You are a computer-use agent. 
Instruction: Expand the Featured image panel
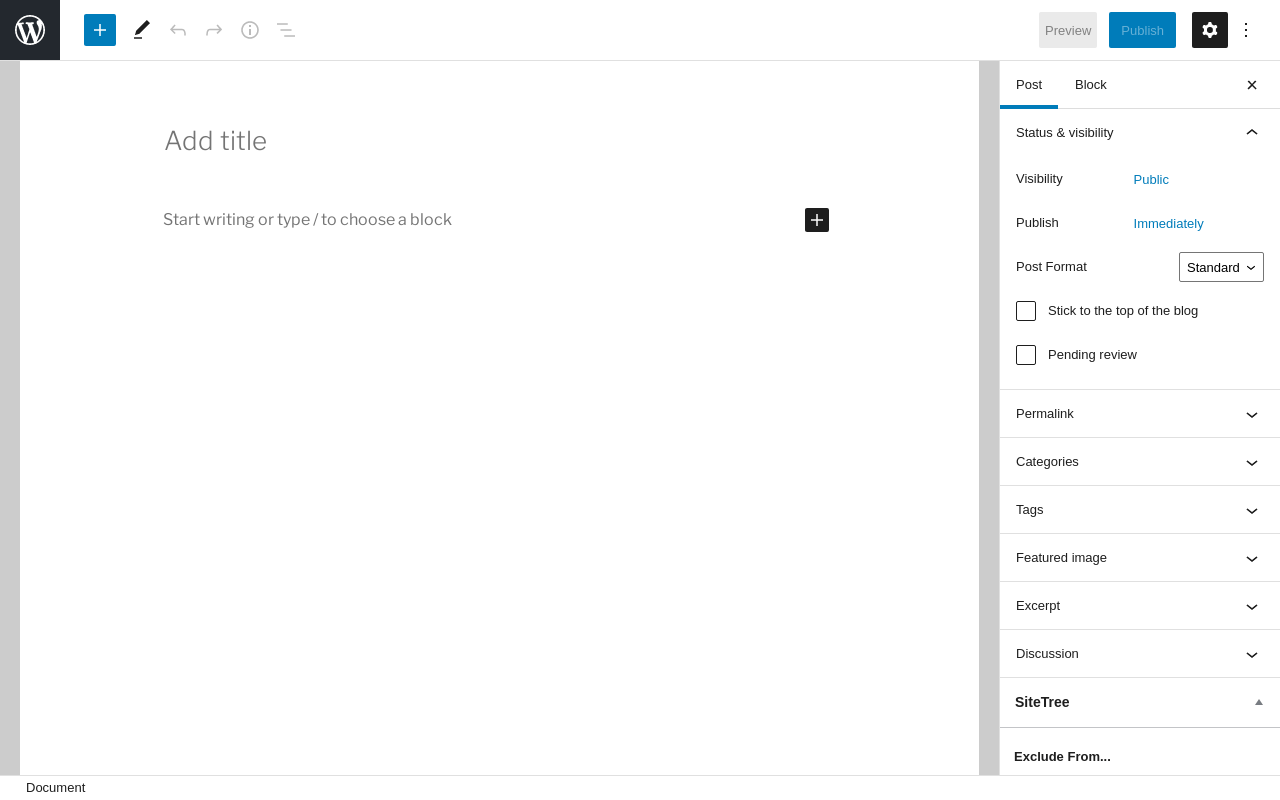[1140, 558]
